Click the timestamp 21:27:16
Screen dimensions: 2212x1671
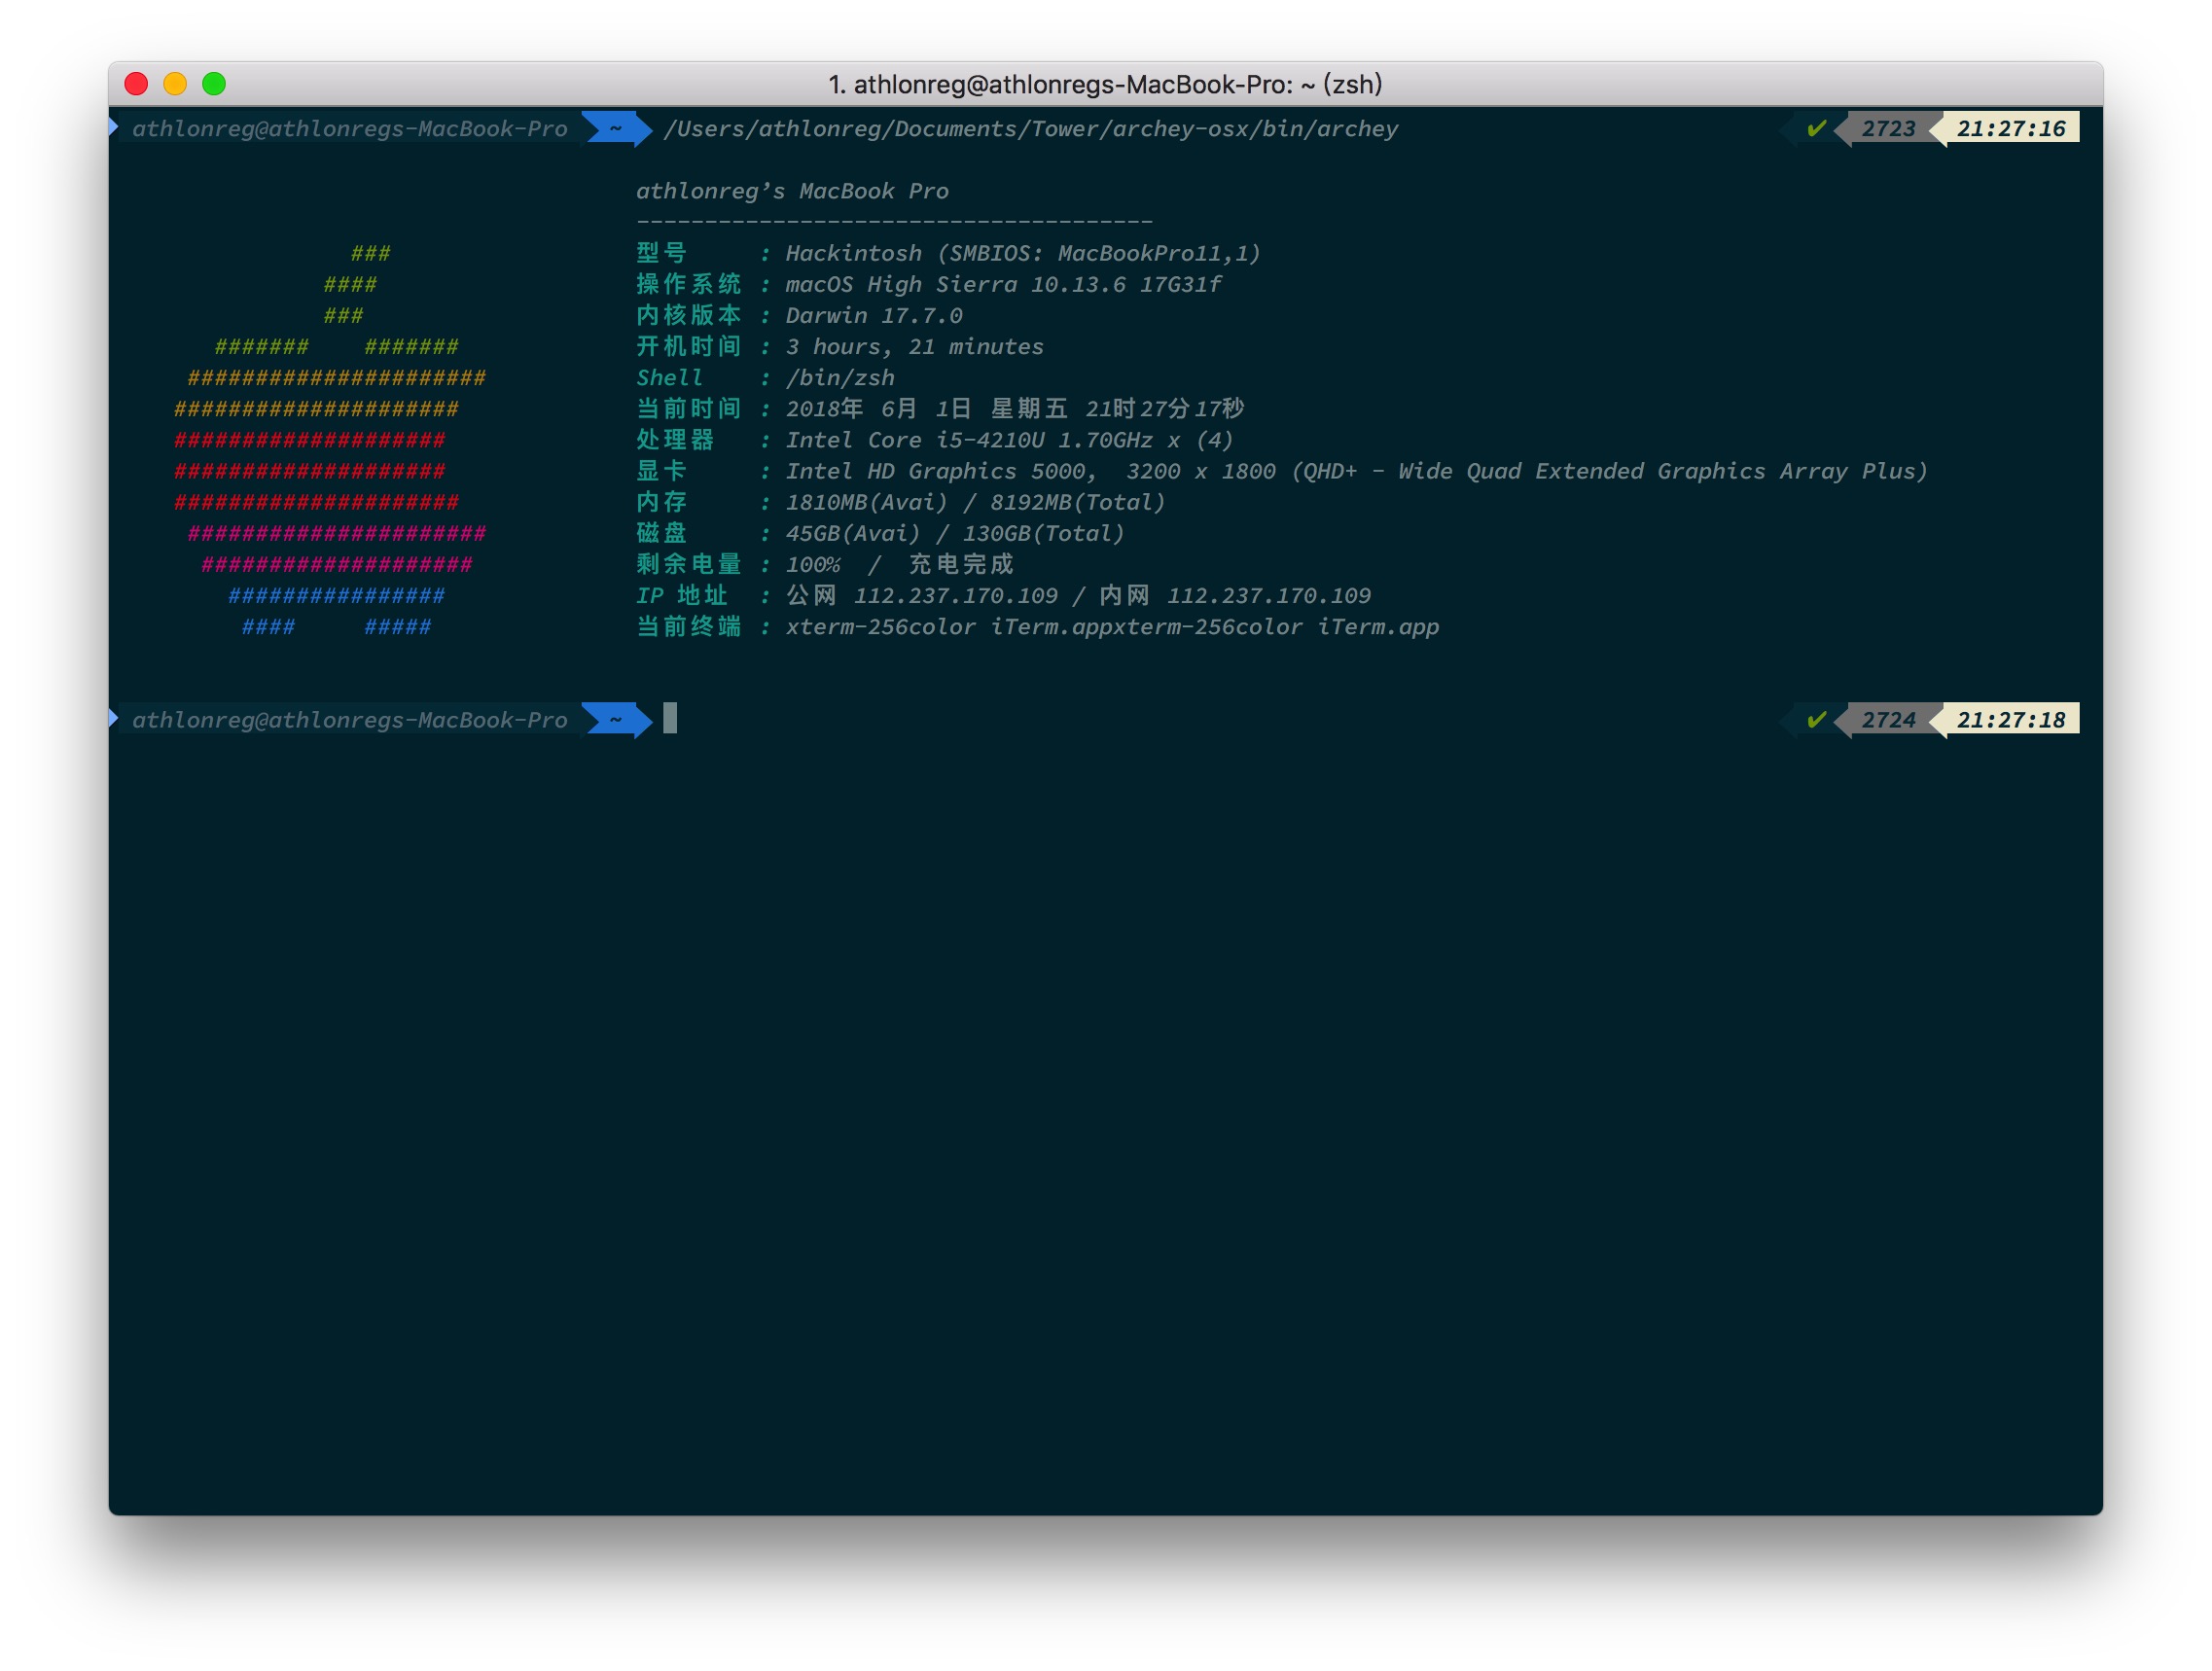point(2011,129)
